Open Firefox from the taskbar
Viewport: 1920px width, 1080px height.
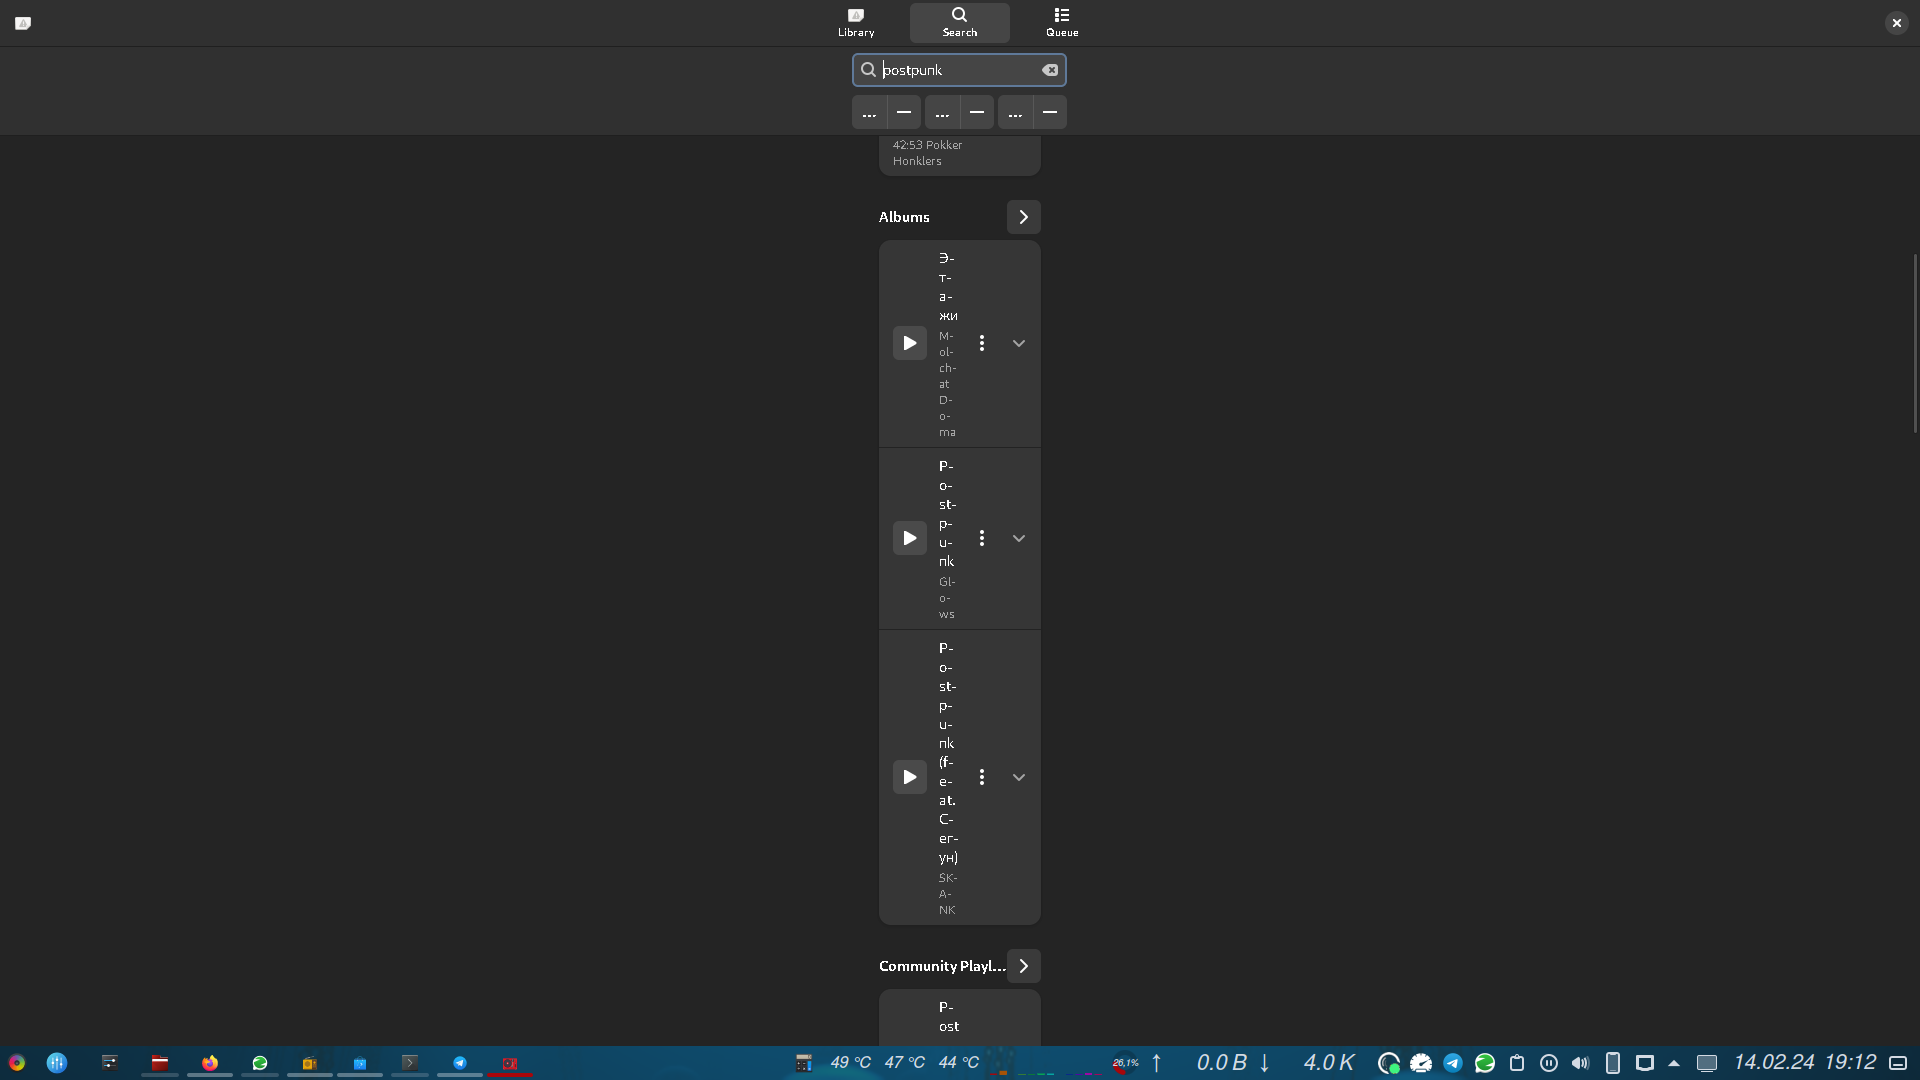[210, 1063]
